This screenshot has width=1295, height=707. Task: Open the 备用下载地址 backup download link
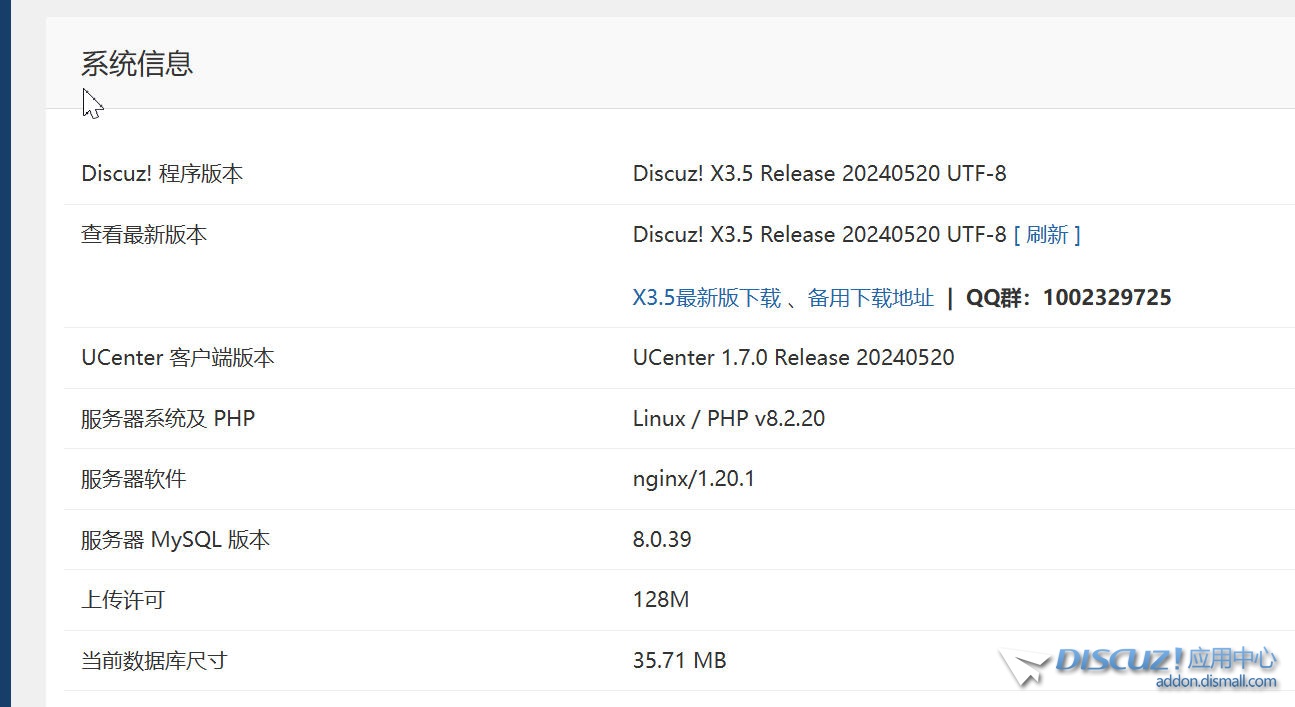point(870,298)
